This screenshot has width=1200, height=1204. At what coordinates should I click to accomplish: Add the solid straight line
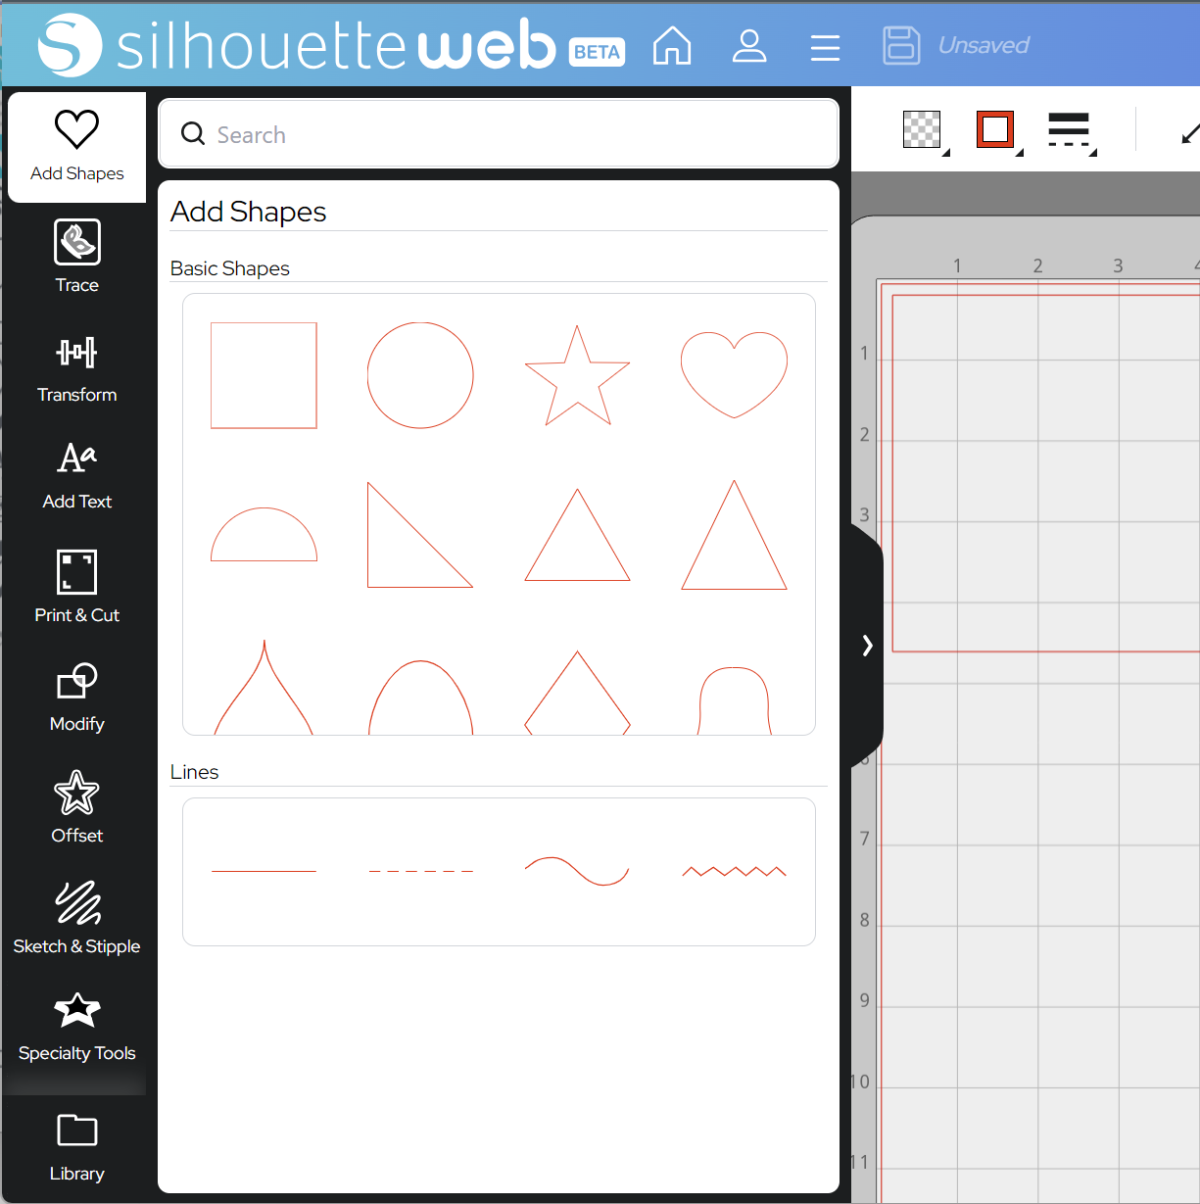tap(264, 871)
